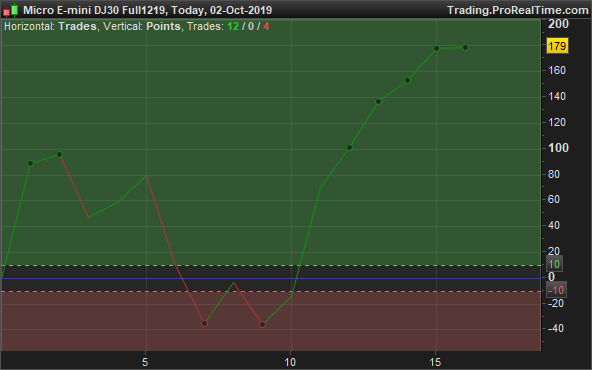592x370 pixels.
Task: Change the Horizontal axis setting 'Trades'
Action: tap(77, 26)
